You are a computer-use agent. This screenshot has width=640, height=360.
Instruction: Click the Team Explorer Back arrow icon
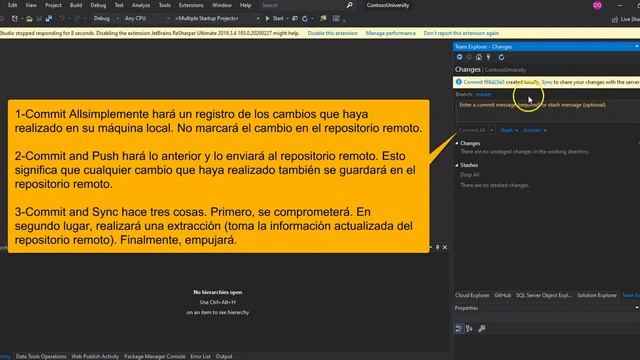tap(460, 57)
